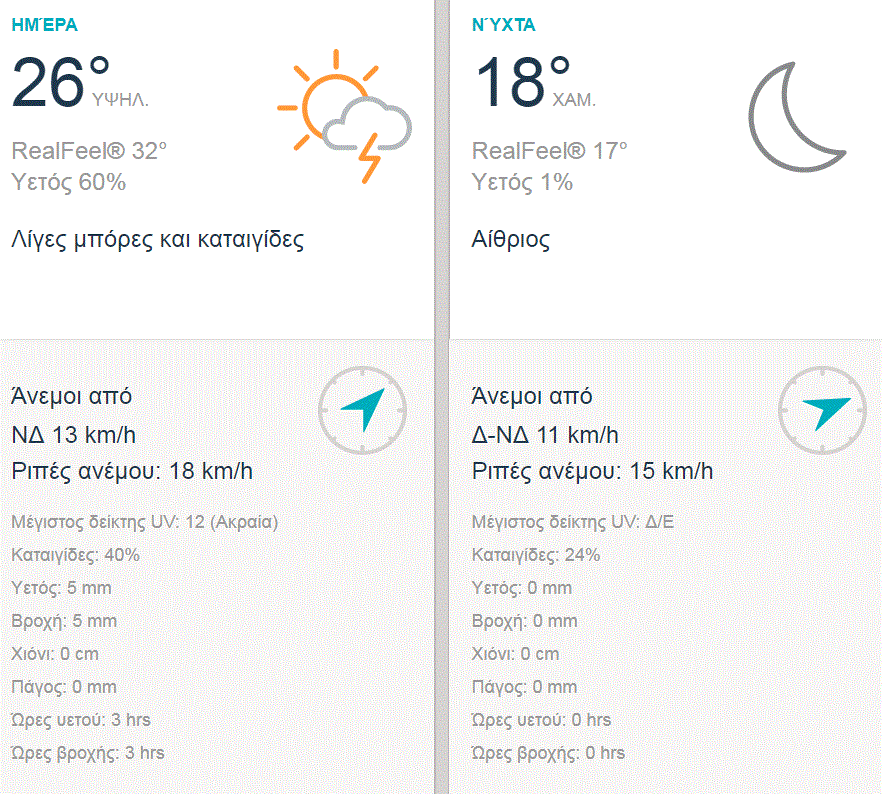Click the Αίθριος night condition text
882x794 pixels.
pyautogui.click(x=510, y=240)
